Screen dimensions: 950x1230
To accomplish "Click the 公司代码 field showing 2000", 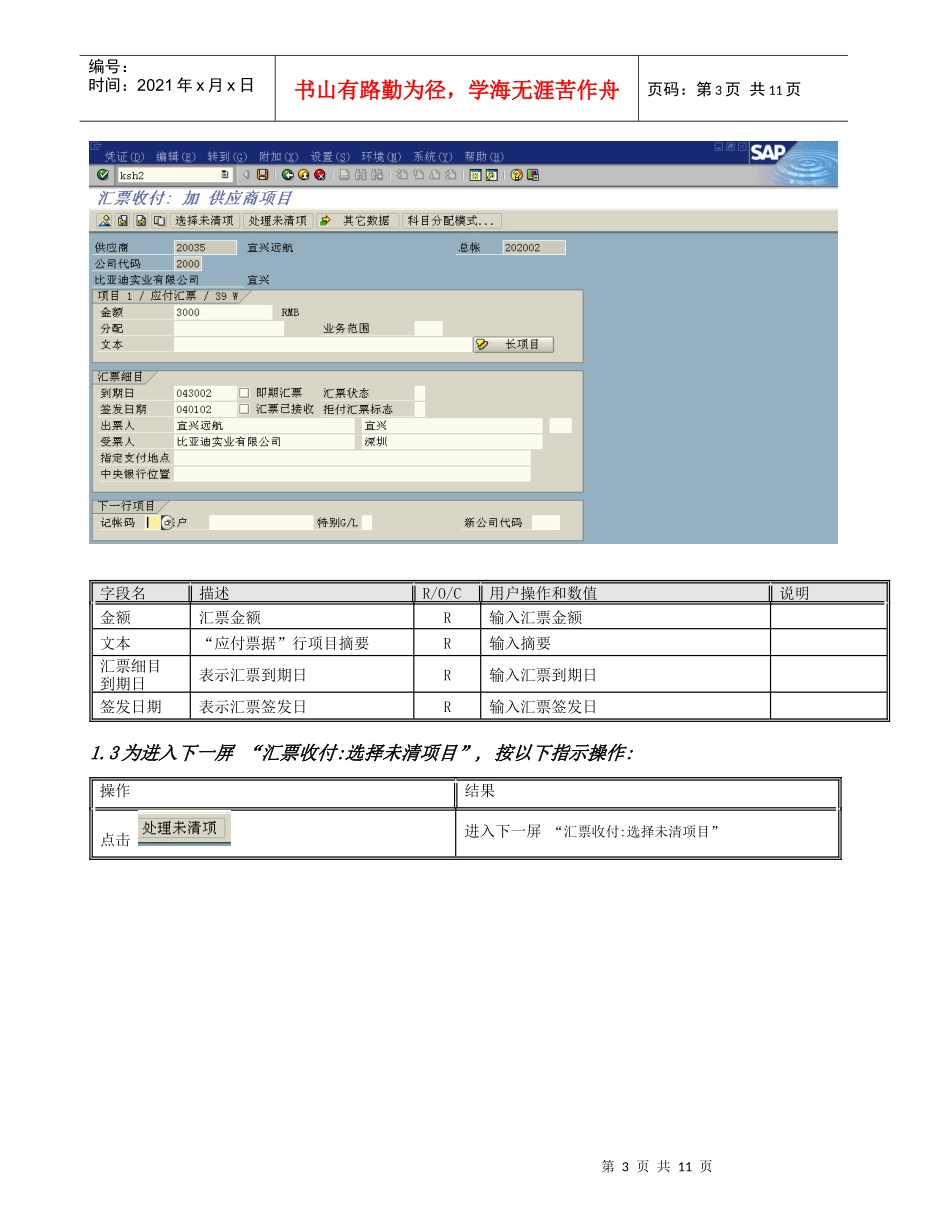I will (188, 263).
